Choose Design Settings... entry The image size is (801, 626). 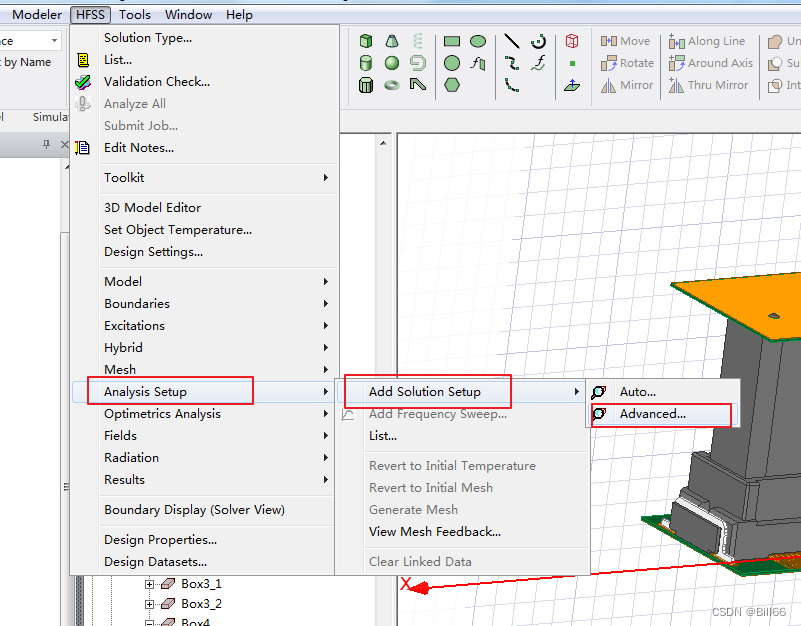coord(205,251)
